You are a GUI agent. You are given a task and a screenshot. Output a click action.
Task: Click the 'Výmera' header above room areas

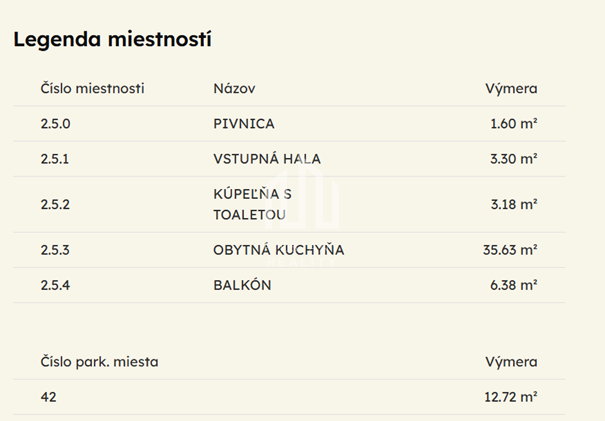click(511, 88)
